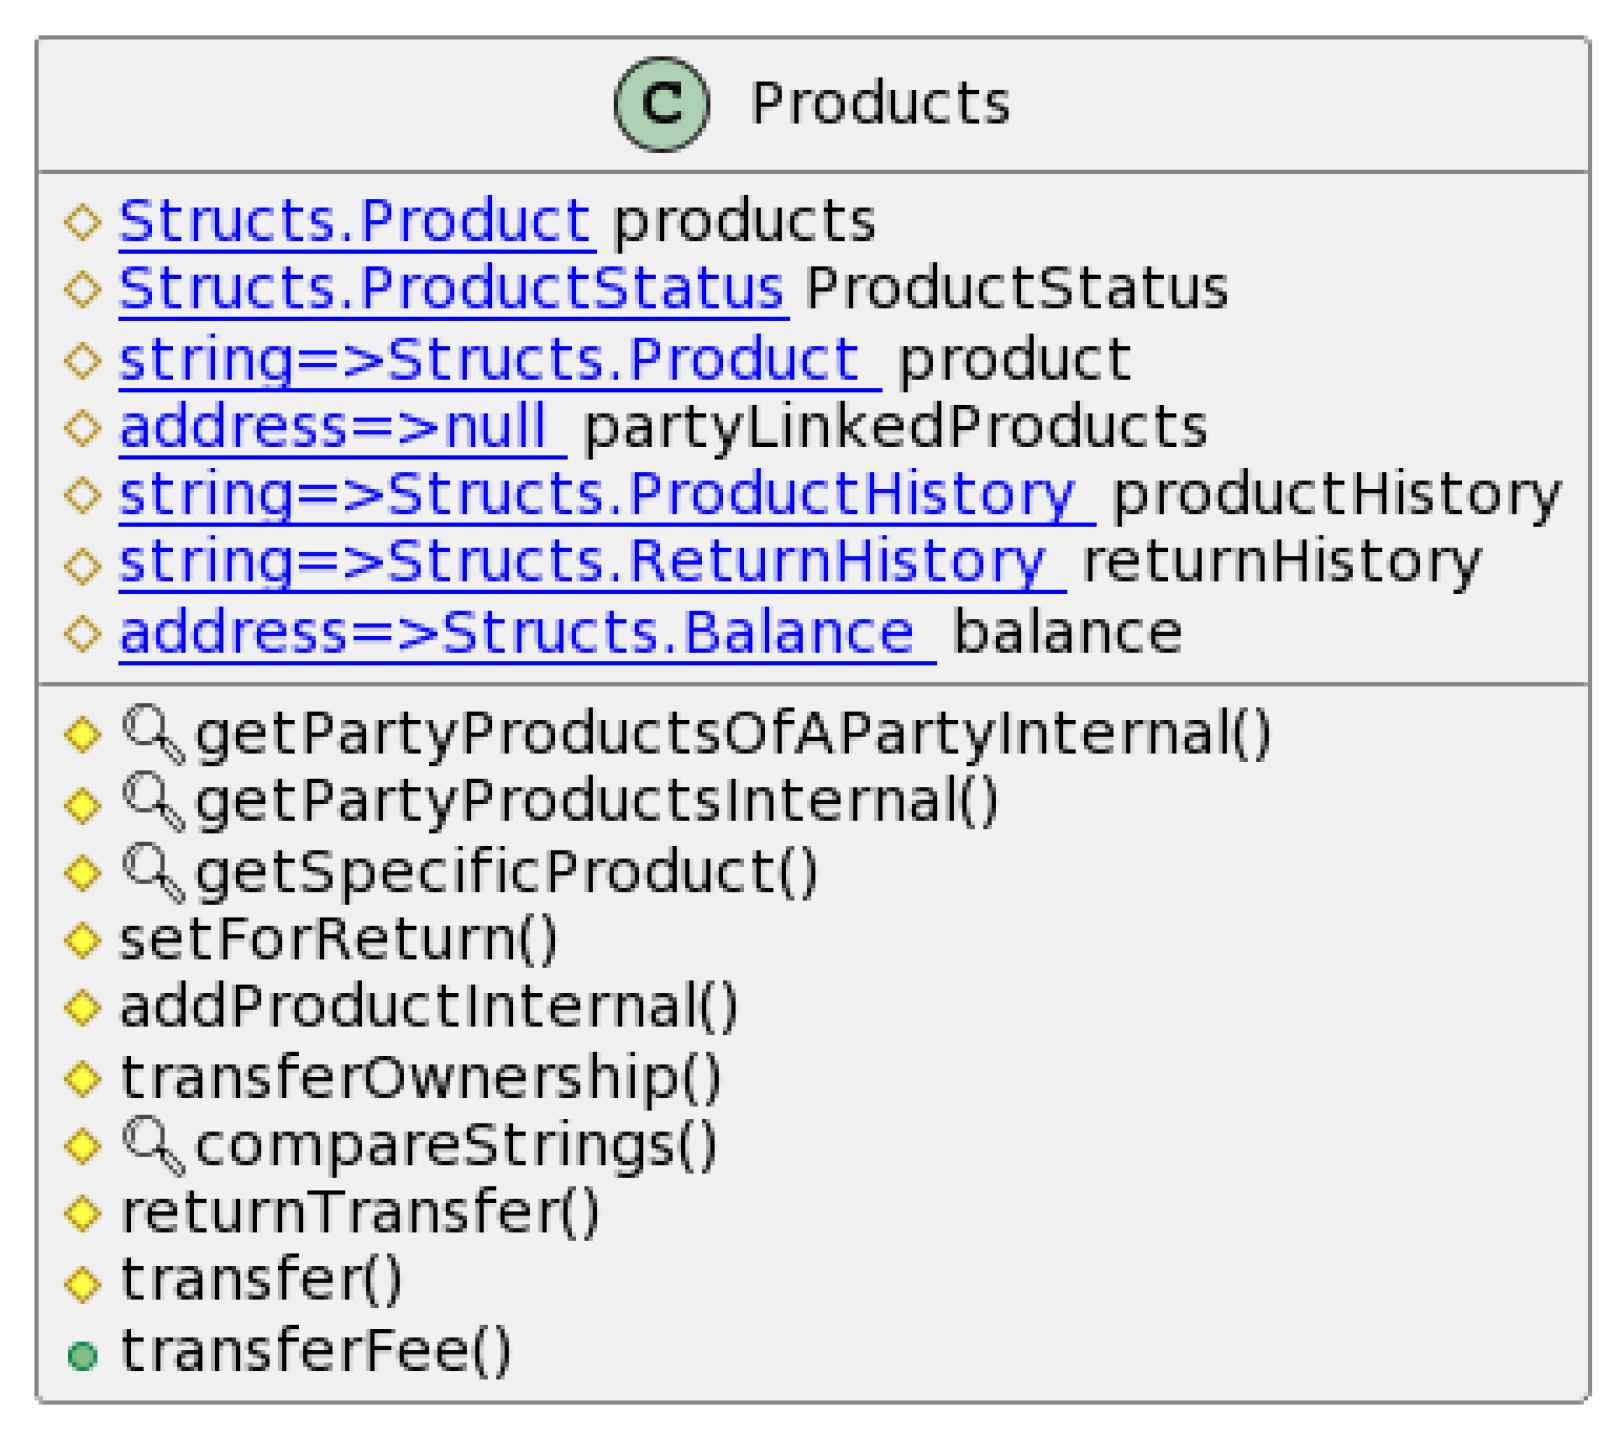Click magnifier icon beside getSpecificProduct()

[153, 872]
